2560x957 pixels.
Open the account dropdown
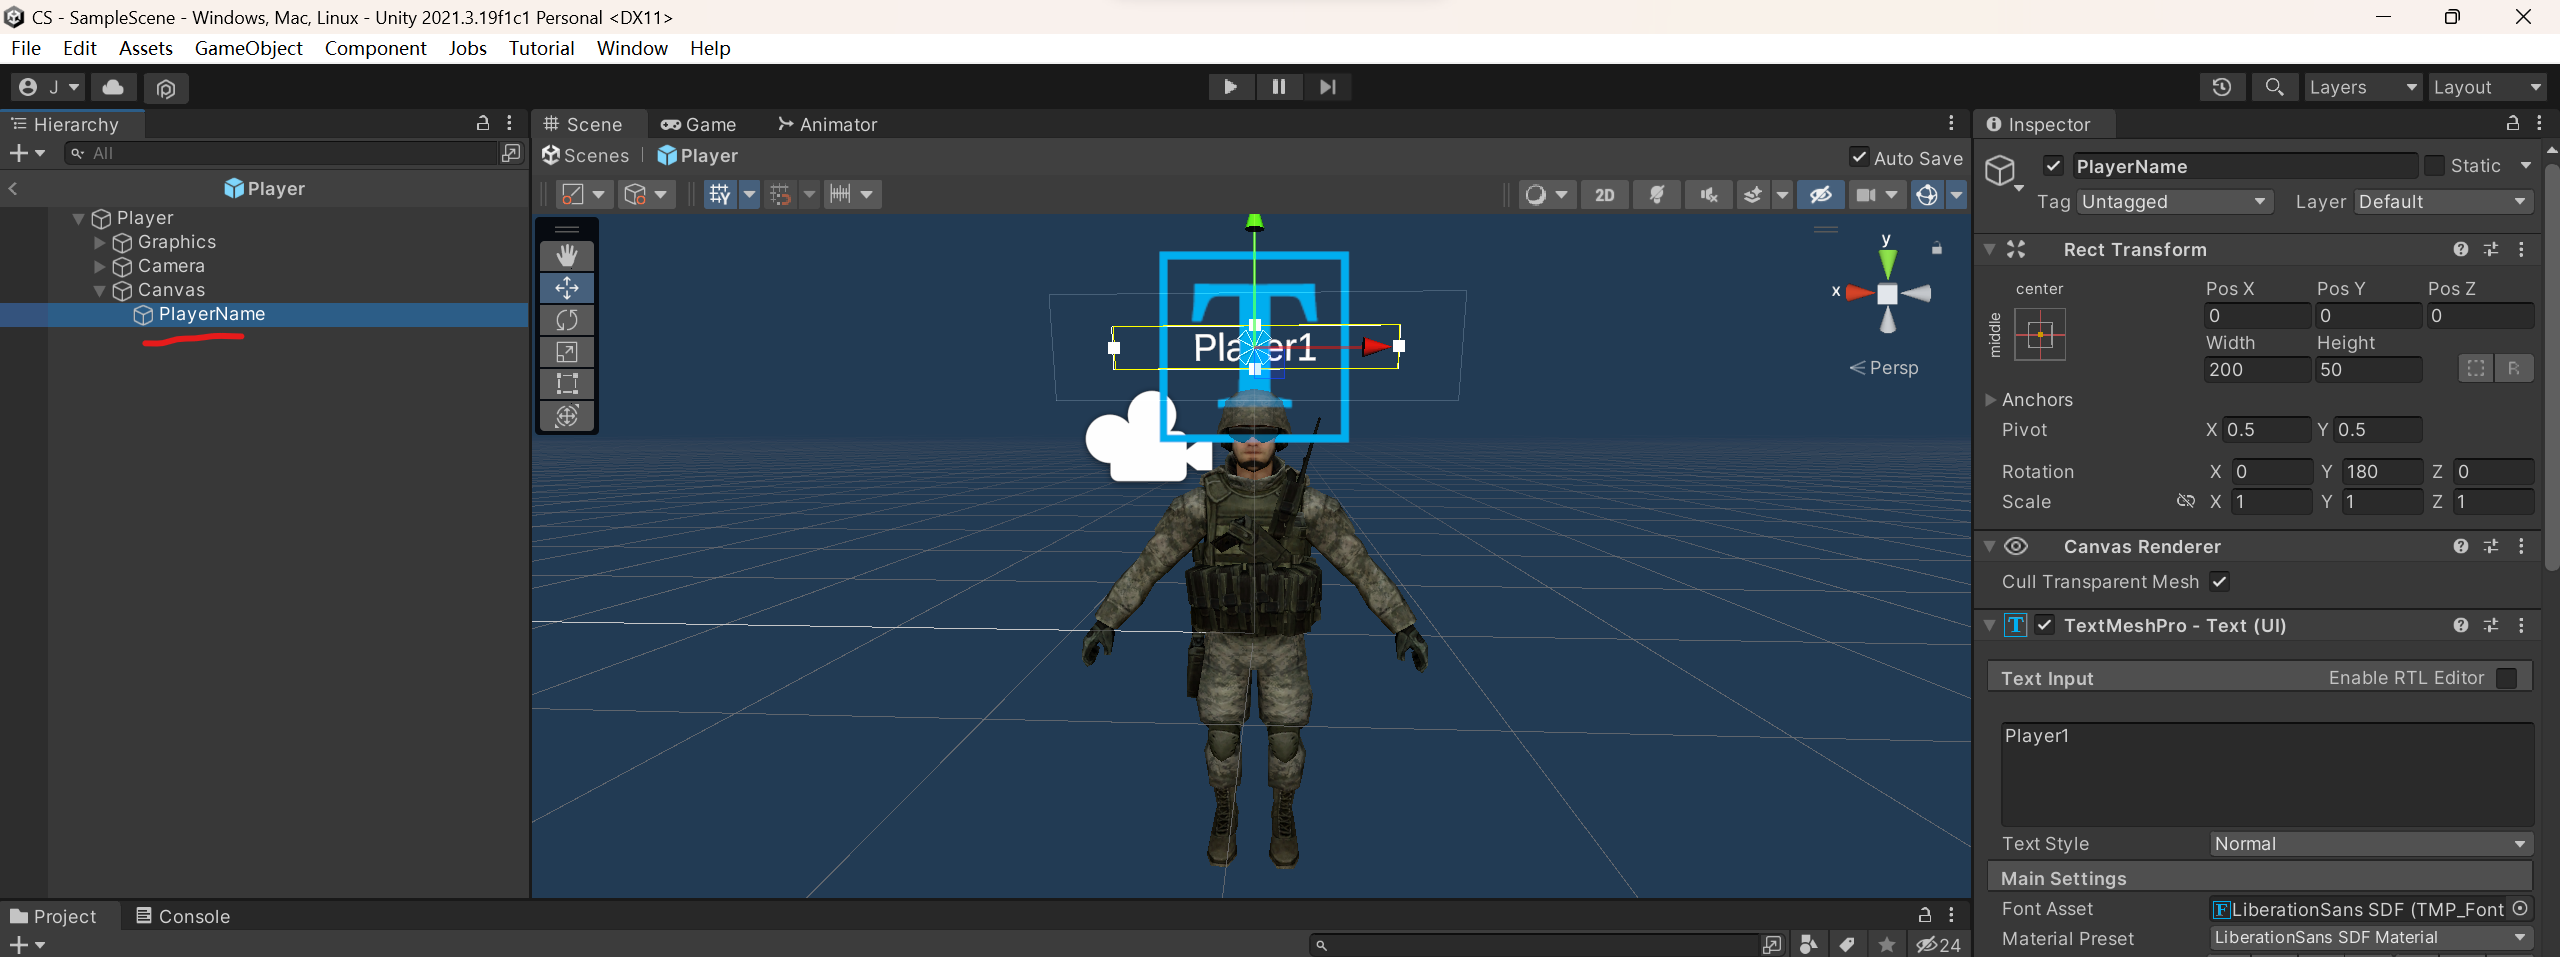click(x=49, y=88)
